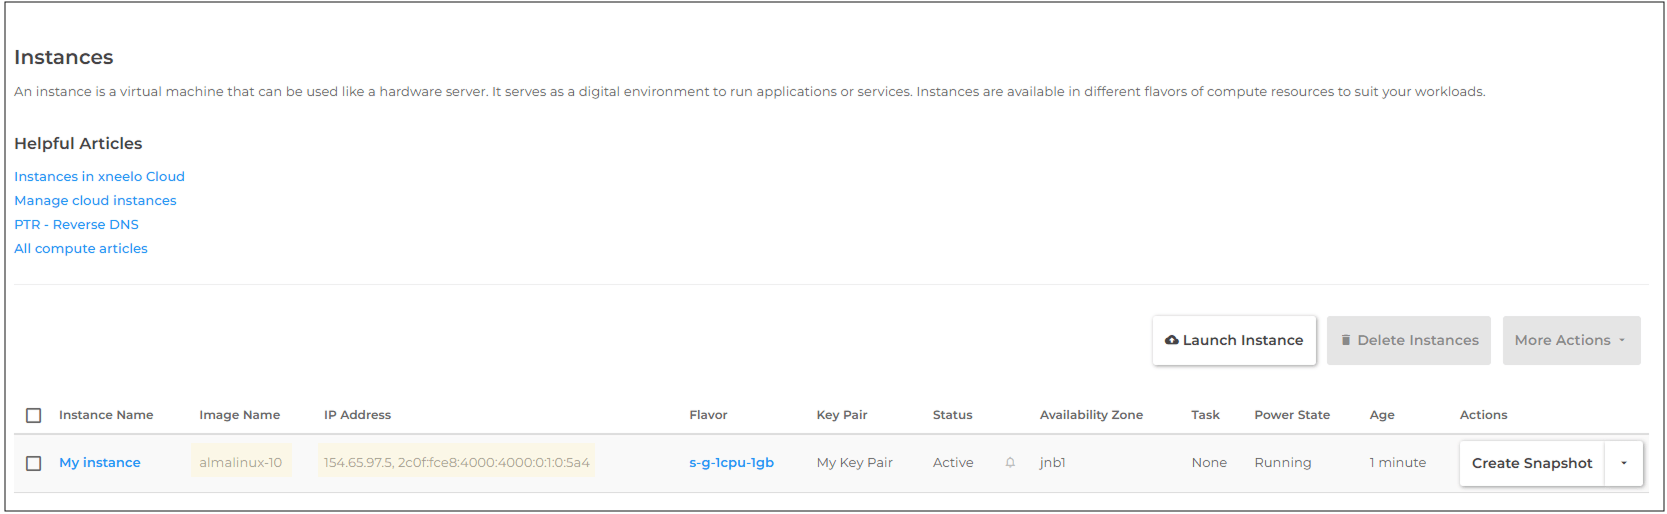
Task: Sort by the Instance Name column header
Action: (x=106, y=415)
